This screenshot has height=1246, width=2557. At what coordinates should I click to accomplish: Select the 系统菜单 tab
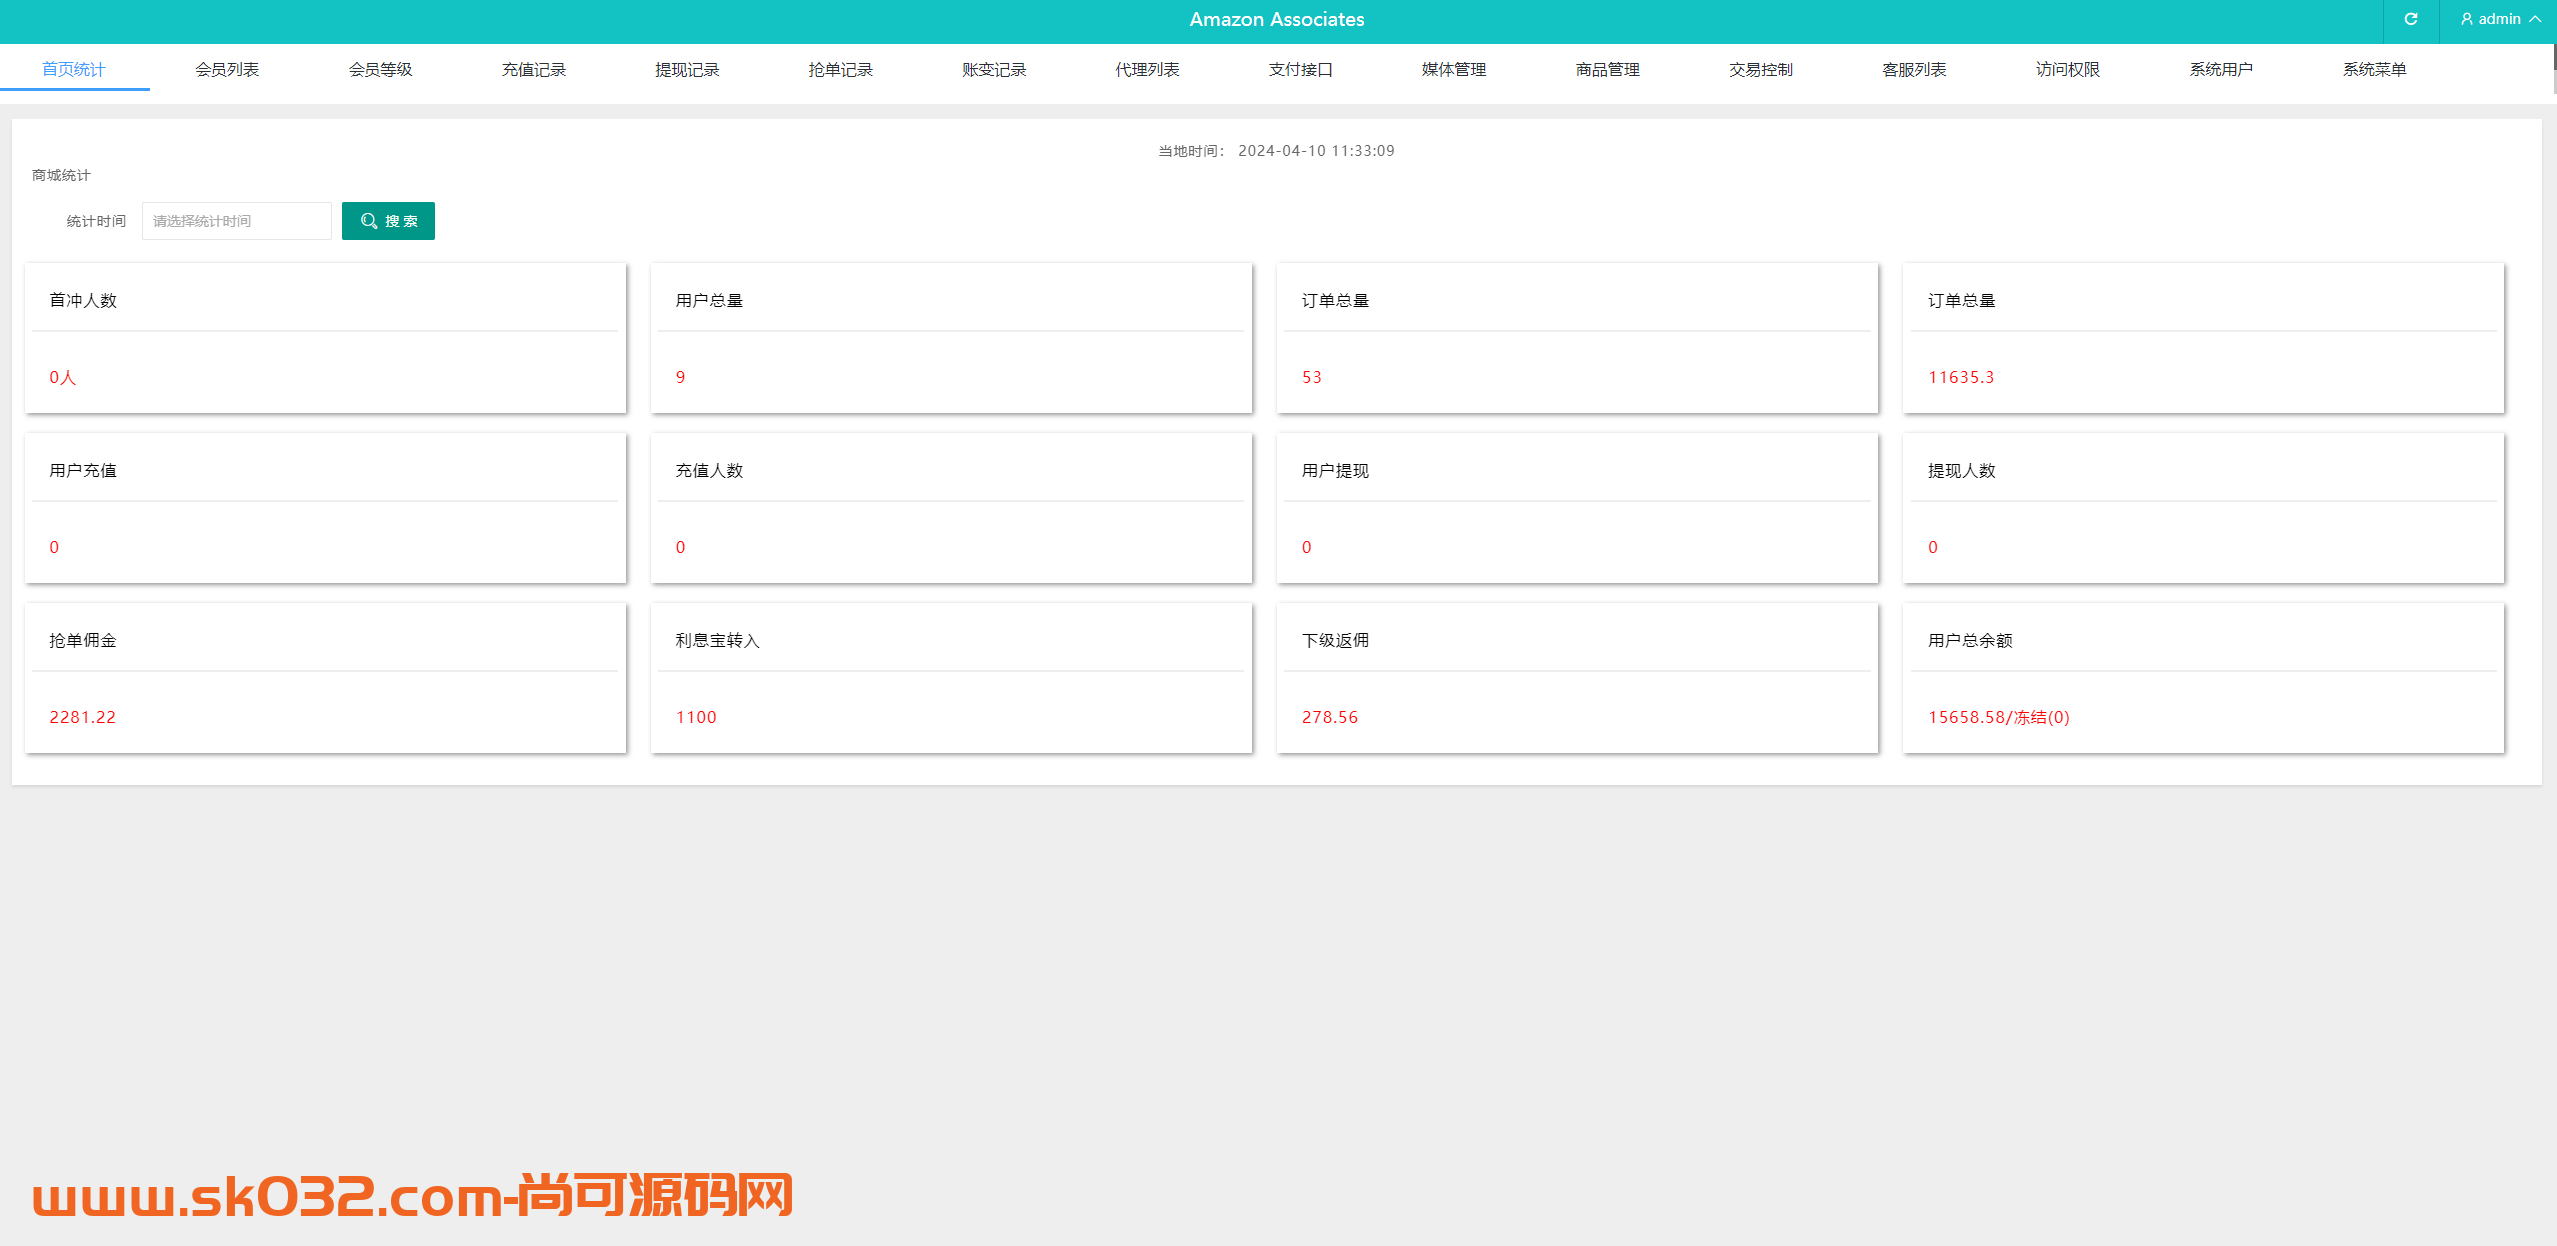click(2375, 69)
